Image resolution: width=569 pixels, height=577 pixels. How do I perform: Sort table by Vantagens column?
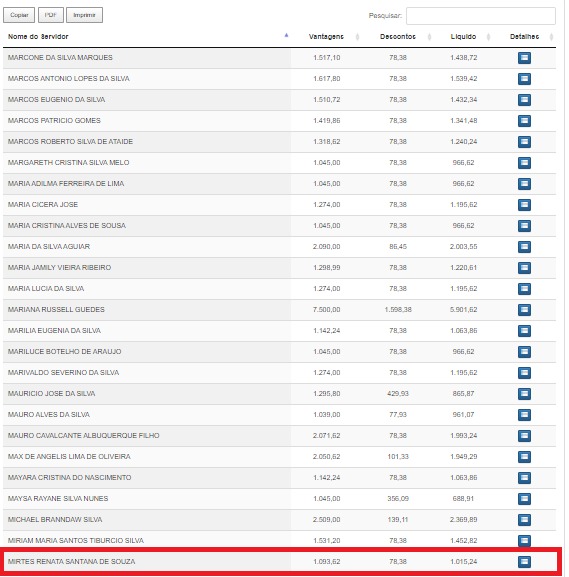[x=326, y=36]
